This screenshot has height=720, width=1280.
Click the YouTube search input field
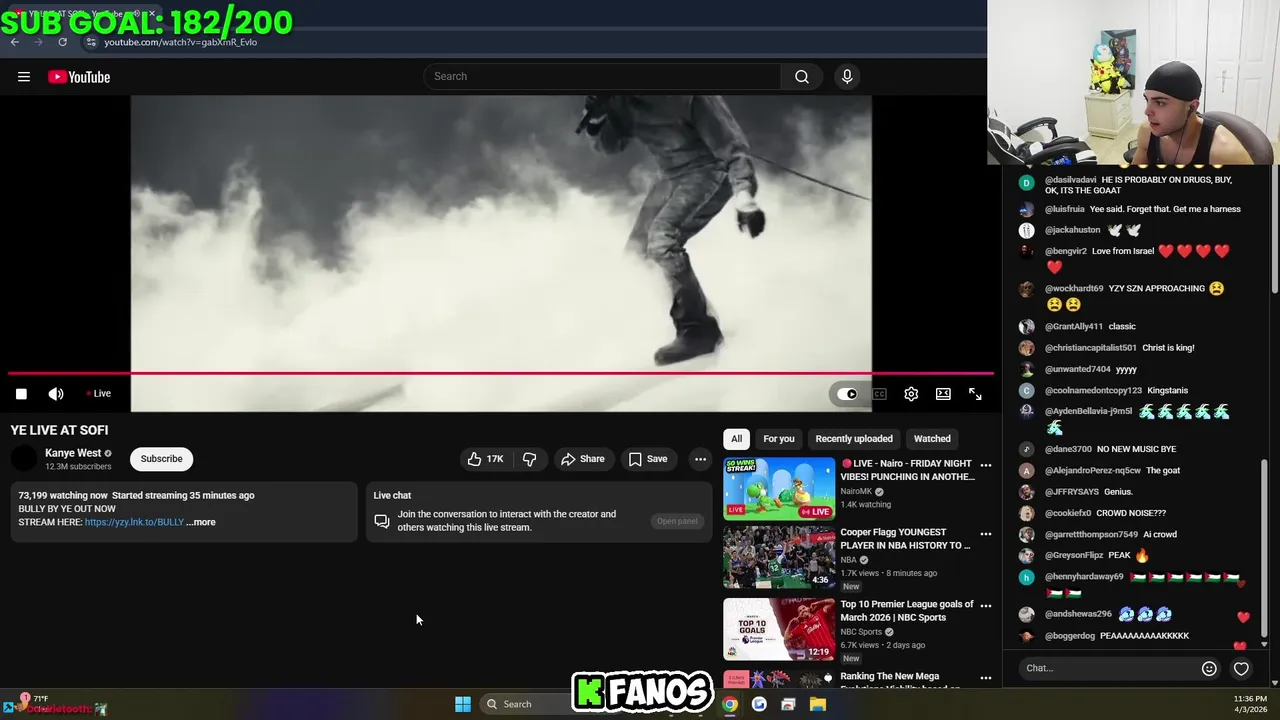coord(602,77)
